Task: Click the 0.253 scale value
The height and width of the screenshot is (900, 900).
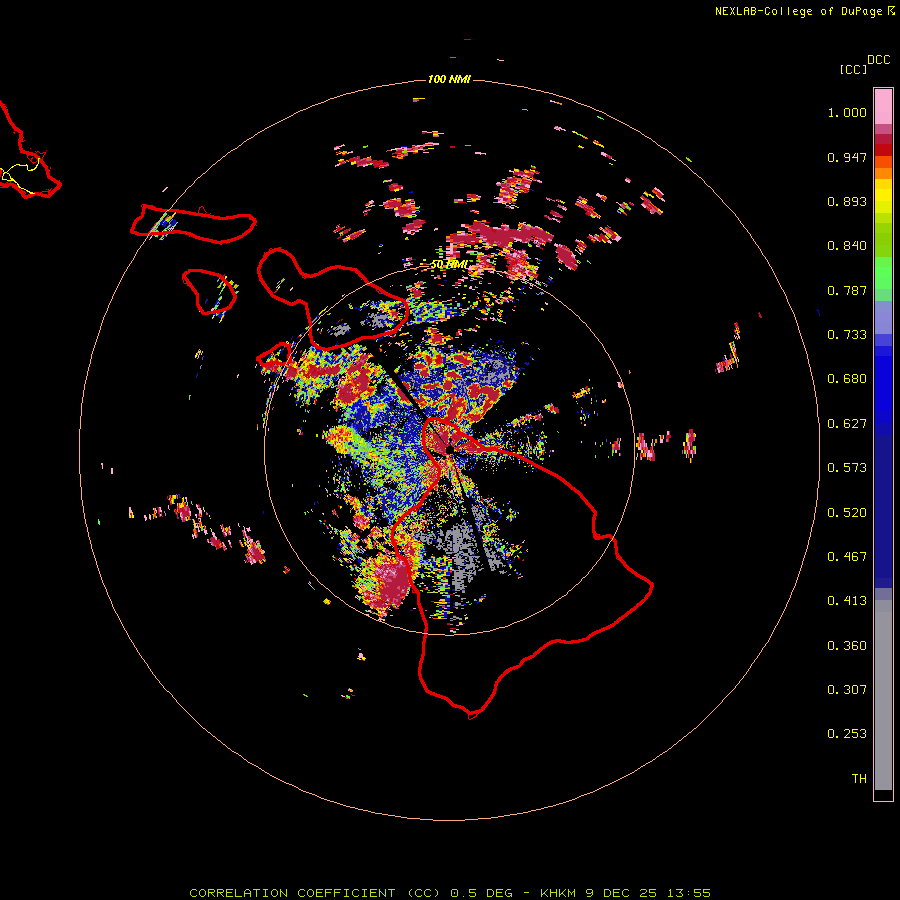Action: point(847,734)
